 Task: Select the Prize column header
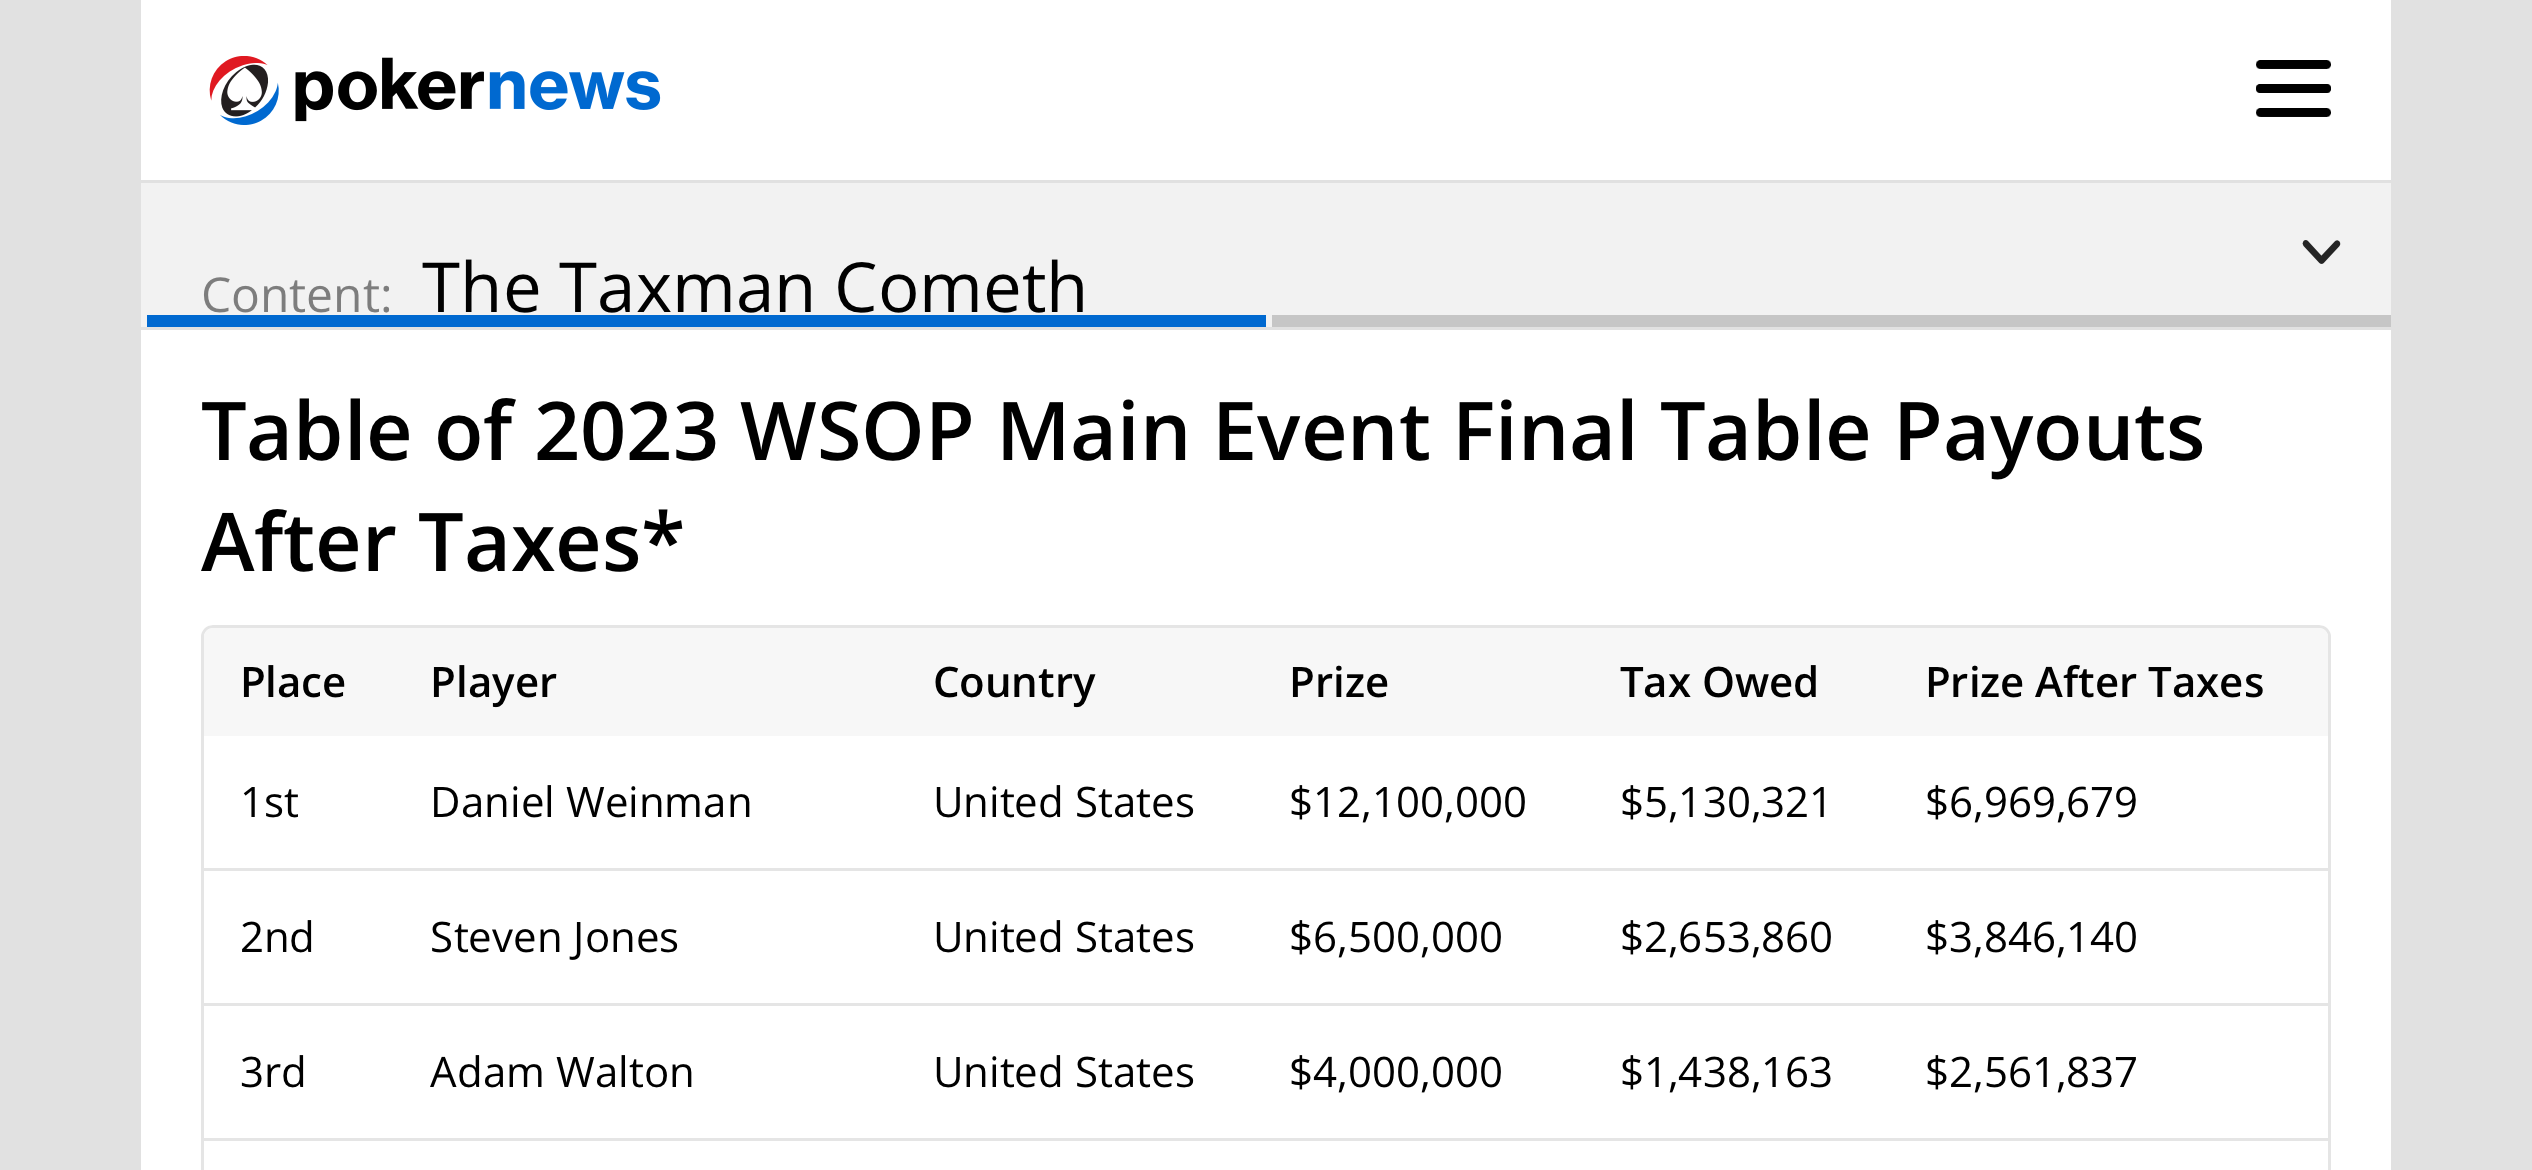pyautogui.click(x=1338, y=683)
